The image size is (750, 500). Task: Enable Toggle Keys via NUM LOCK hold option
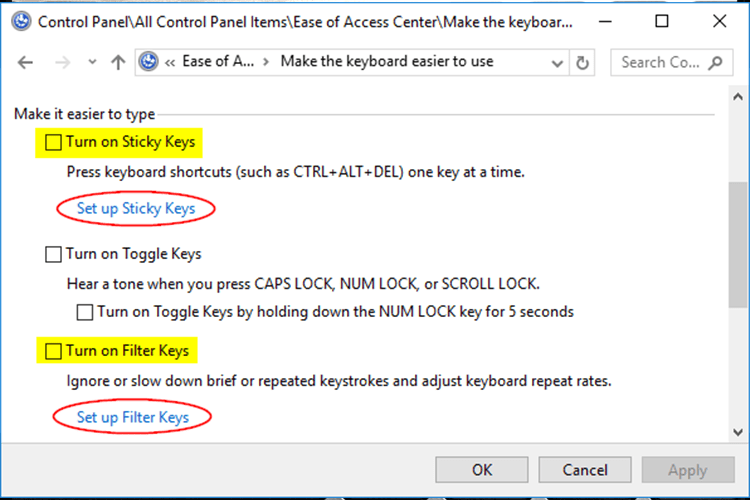[85, 312]
